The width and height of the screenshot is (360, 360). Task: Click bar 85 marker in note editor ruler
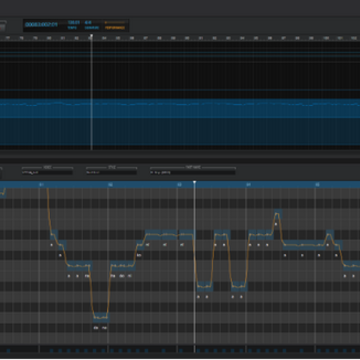point(317,184)
